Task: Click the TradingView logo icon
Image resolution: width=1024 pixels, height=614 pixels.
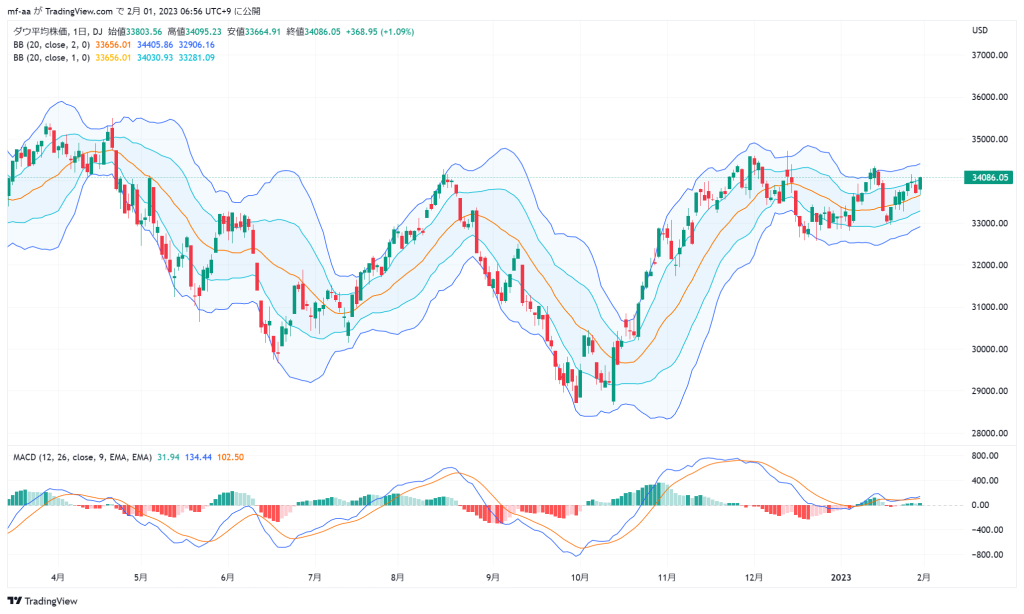Action: 14,601
